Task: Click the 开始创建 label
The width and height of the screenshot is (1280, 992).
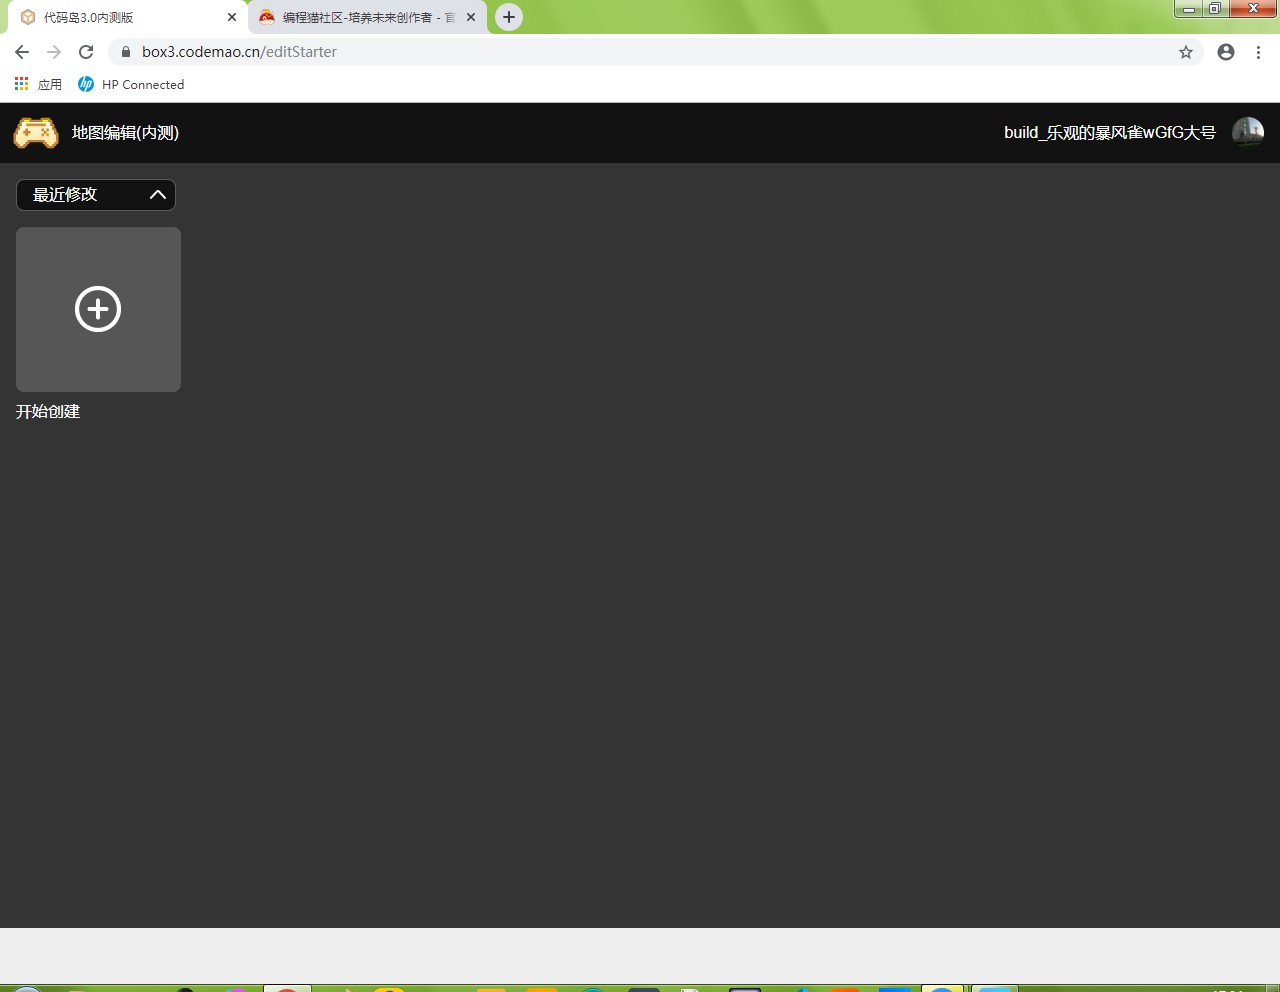Action: [48, 412]
